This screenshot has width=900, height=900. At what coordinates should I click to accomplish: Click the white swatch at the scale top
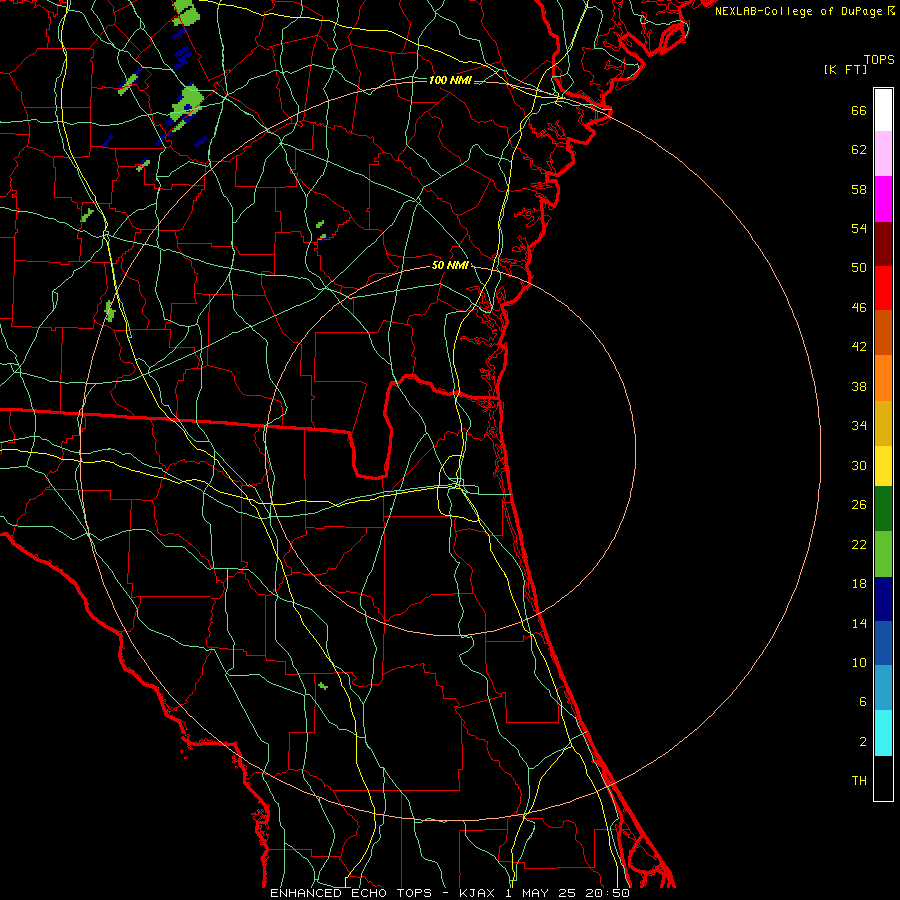coord(883,110)
